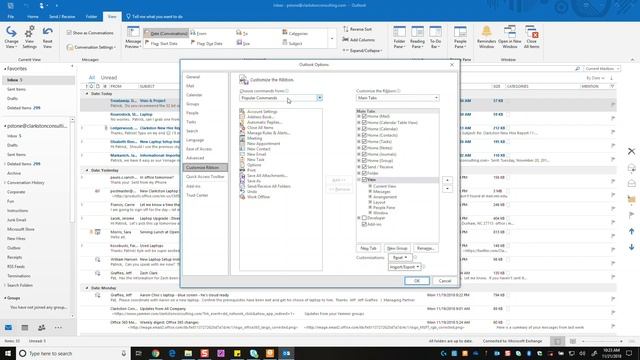Enable the Developer tab checkbox
The image size is (640, 360).
click(x=364, y=218)
